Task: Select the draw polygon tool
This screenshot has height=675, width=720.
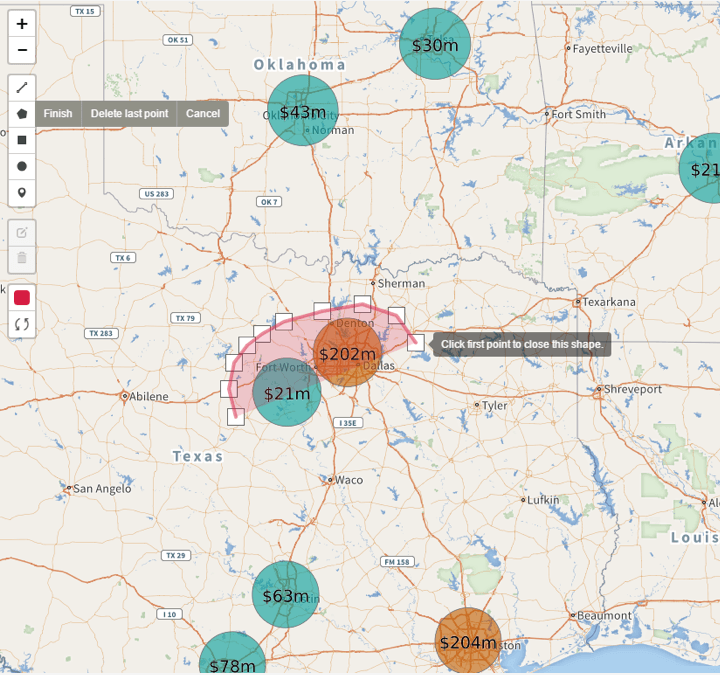Action: point(22,114)
